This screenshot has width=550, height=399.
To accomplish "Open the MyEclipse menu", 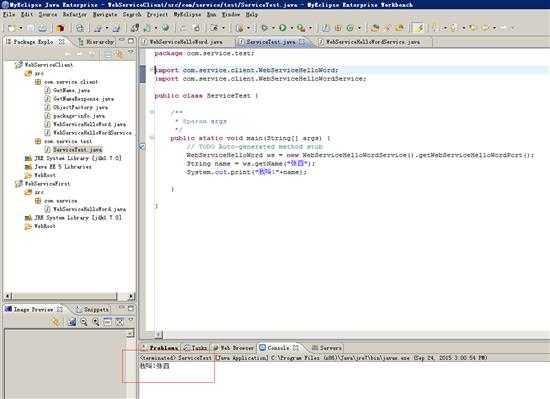I will point(187,14).
